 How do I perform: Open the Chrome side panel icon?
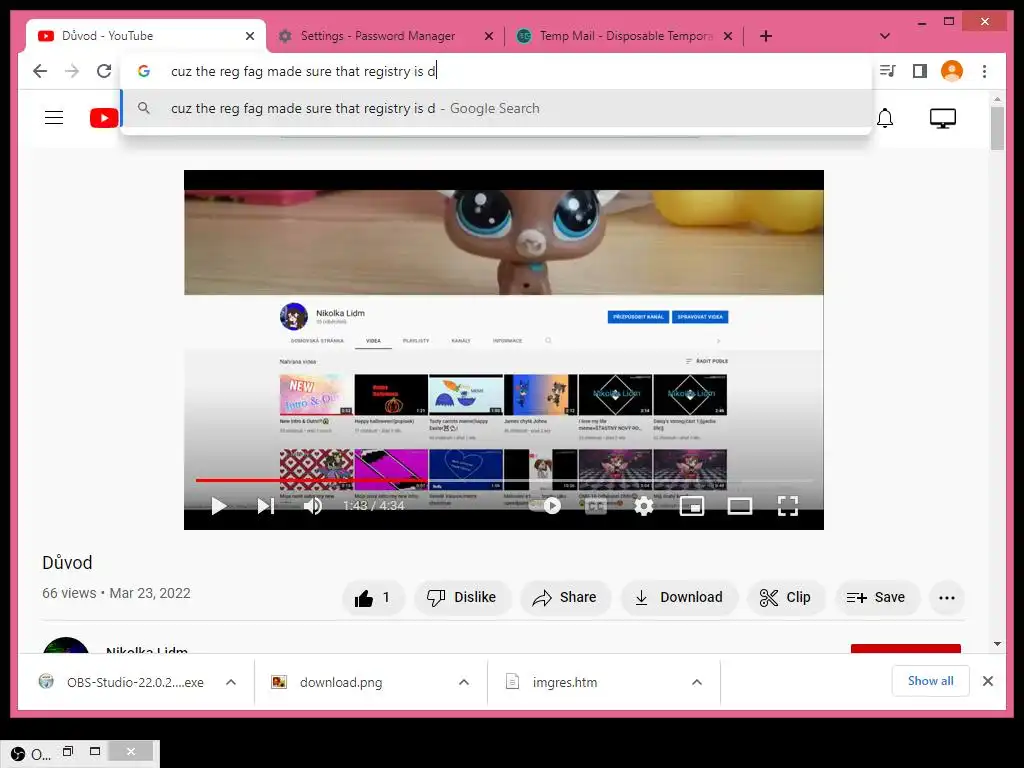[x=920, y=71]
